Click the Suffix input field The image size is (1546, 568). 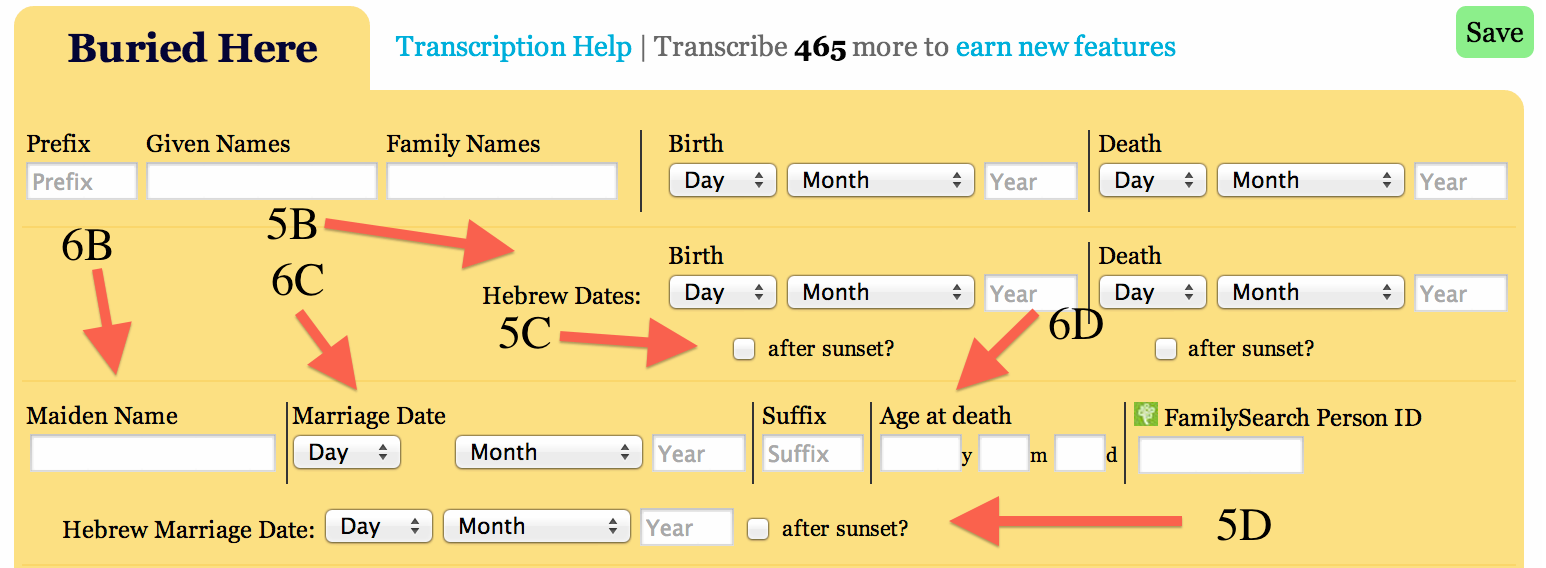[x=812, y=454]
